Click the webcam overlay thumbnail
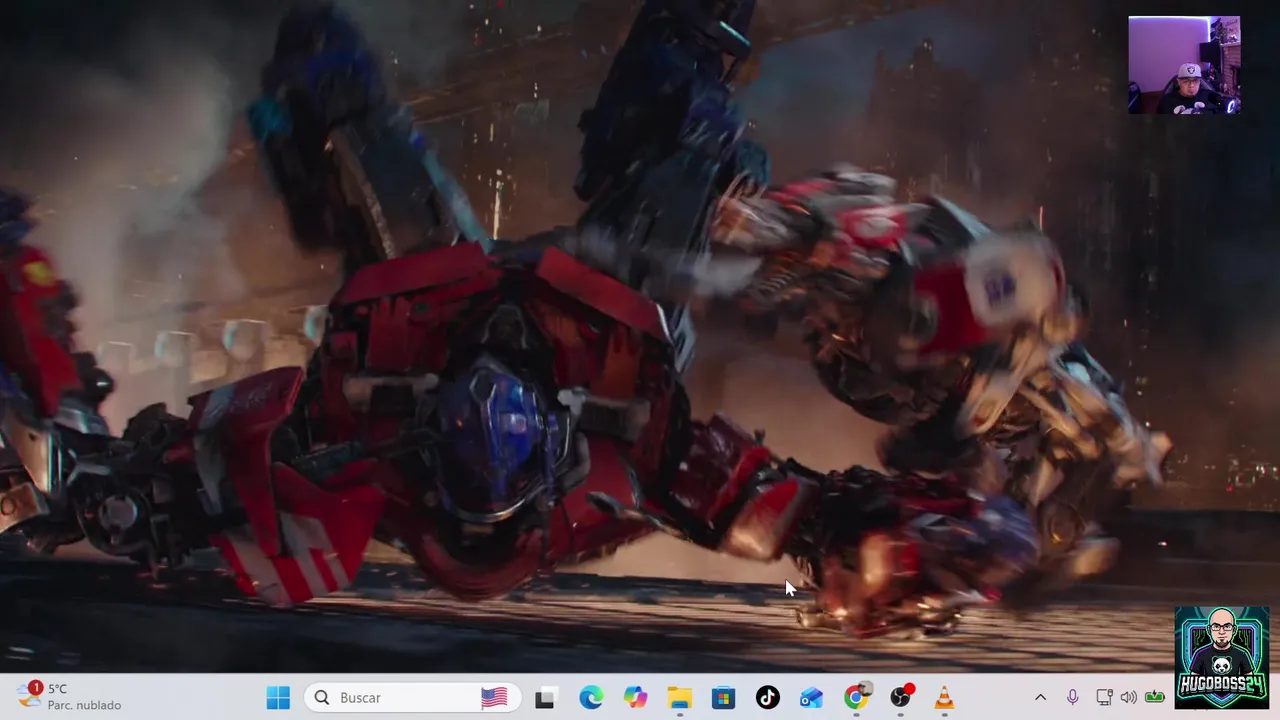Viewport: 1280px width, 720px height. coord(1184,65)
